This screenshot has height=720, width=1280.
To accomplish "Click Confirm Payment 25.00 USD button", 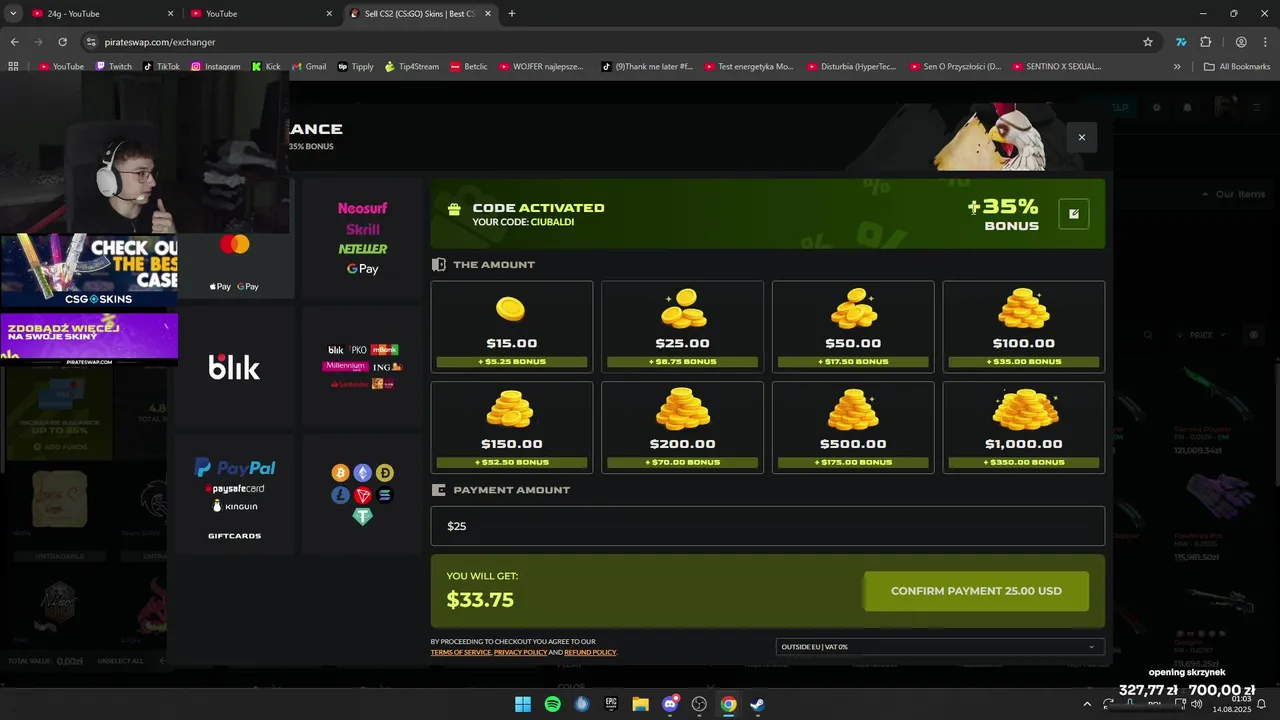I will [x=976, y=591].
